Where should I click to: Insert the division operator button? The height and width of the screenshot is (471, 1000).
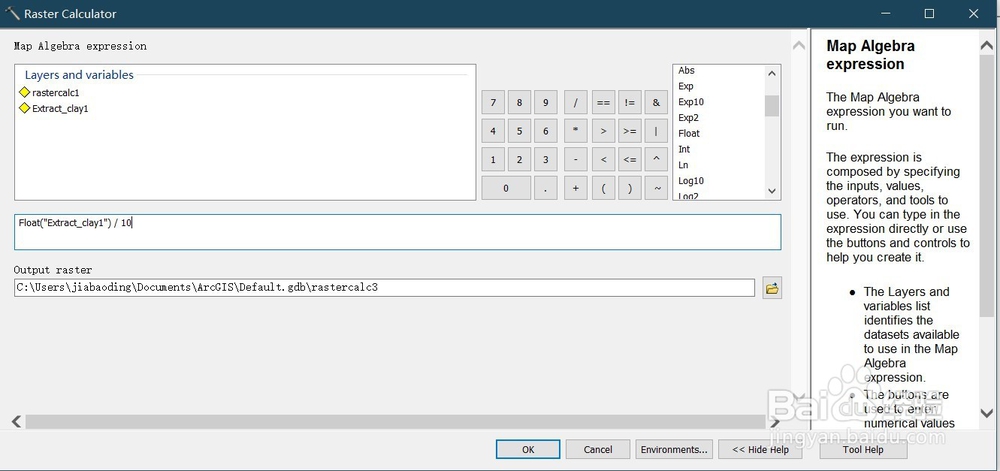[576, 102]
